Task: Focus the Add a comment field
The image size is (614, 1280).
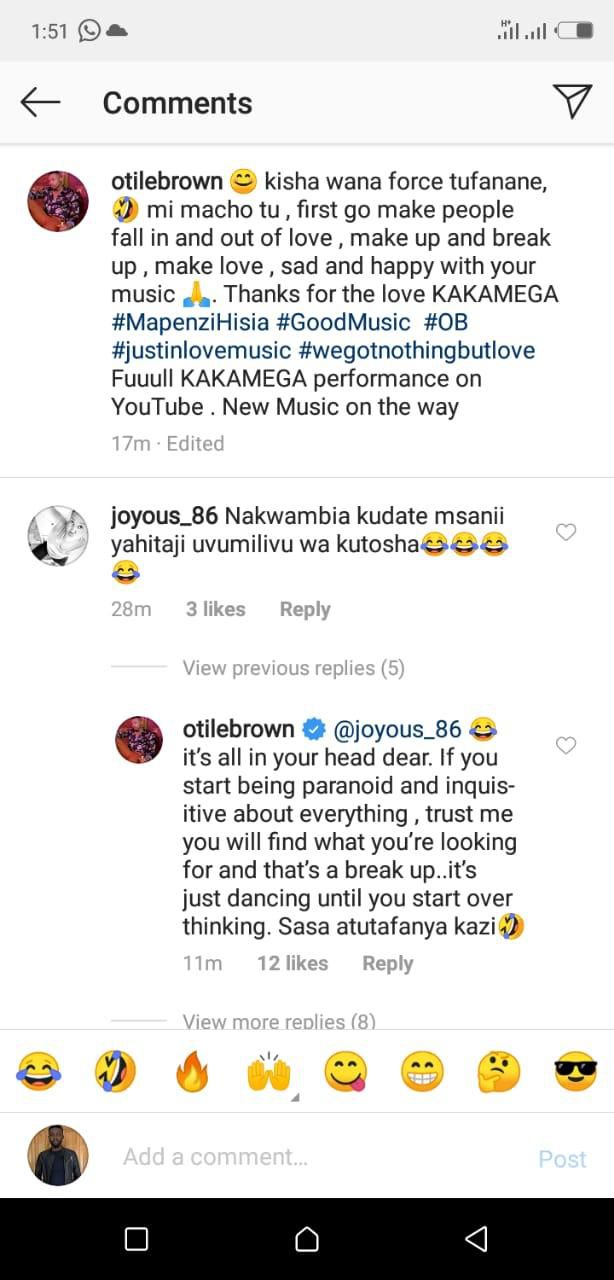Action: [x=300, y=1156]
